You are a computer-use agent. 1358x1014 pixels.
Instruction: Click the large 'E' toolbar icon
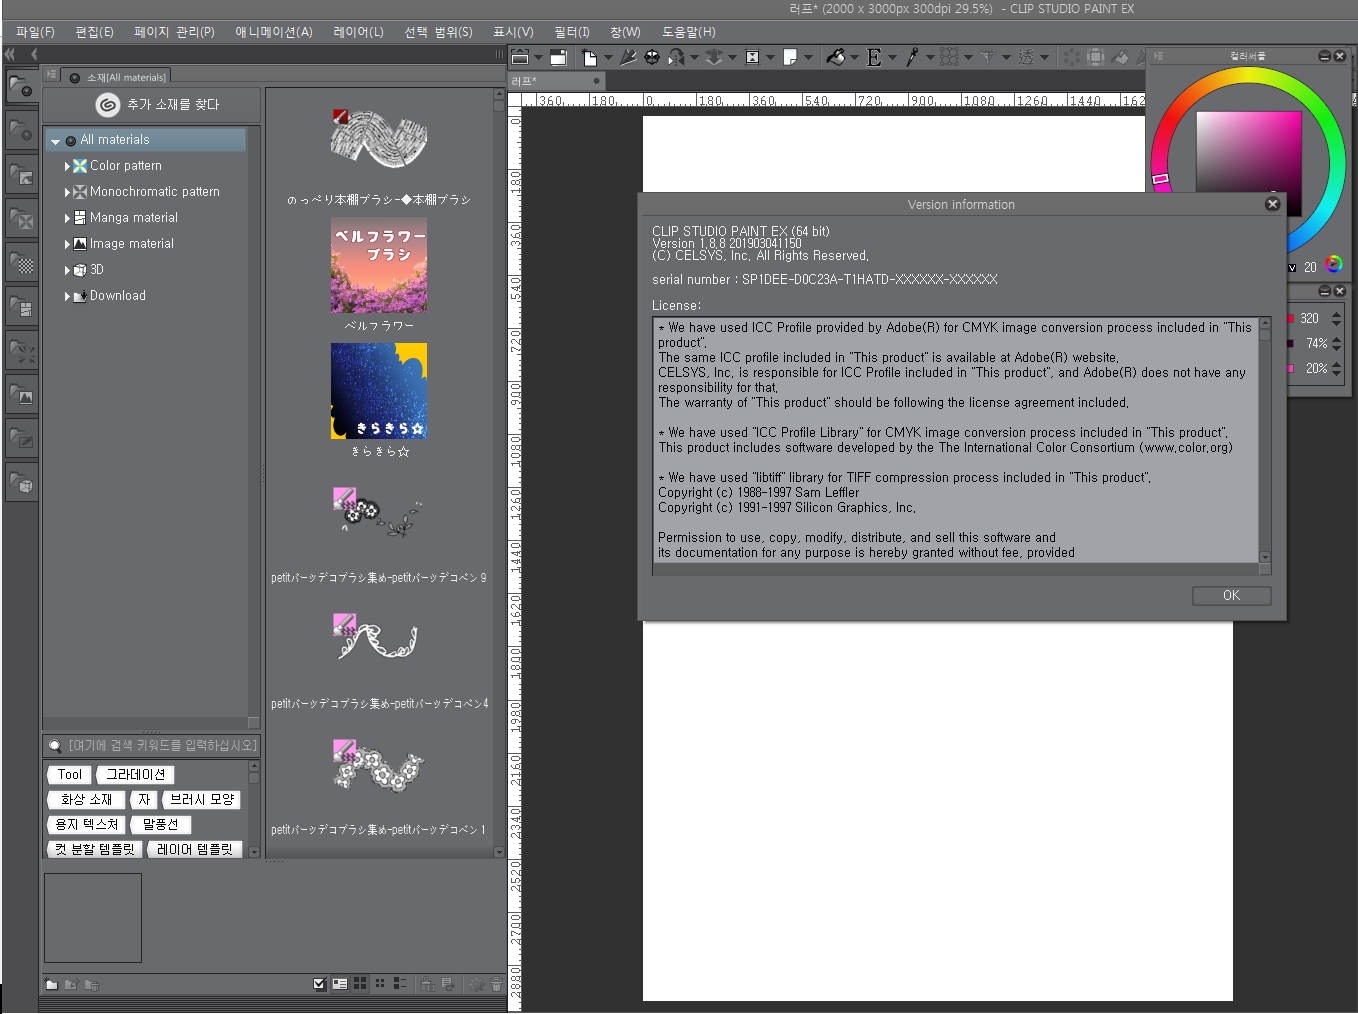874,58
